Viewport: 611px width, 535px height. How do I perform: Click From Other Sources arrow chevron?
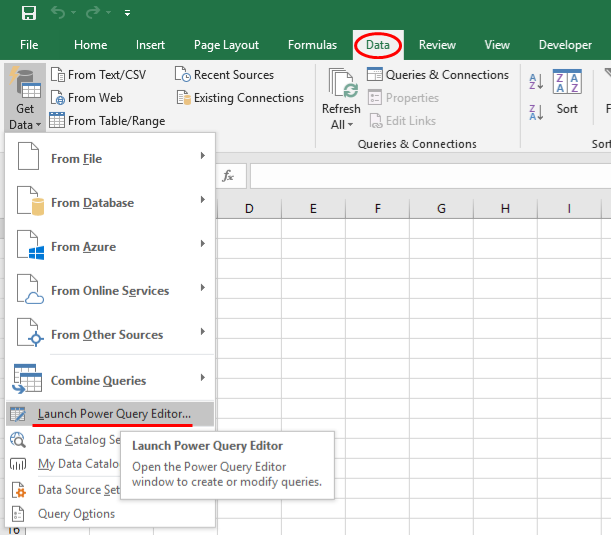(x=203, y=332)
